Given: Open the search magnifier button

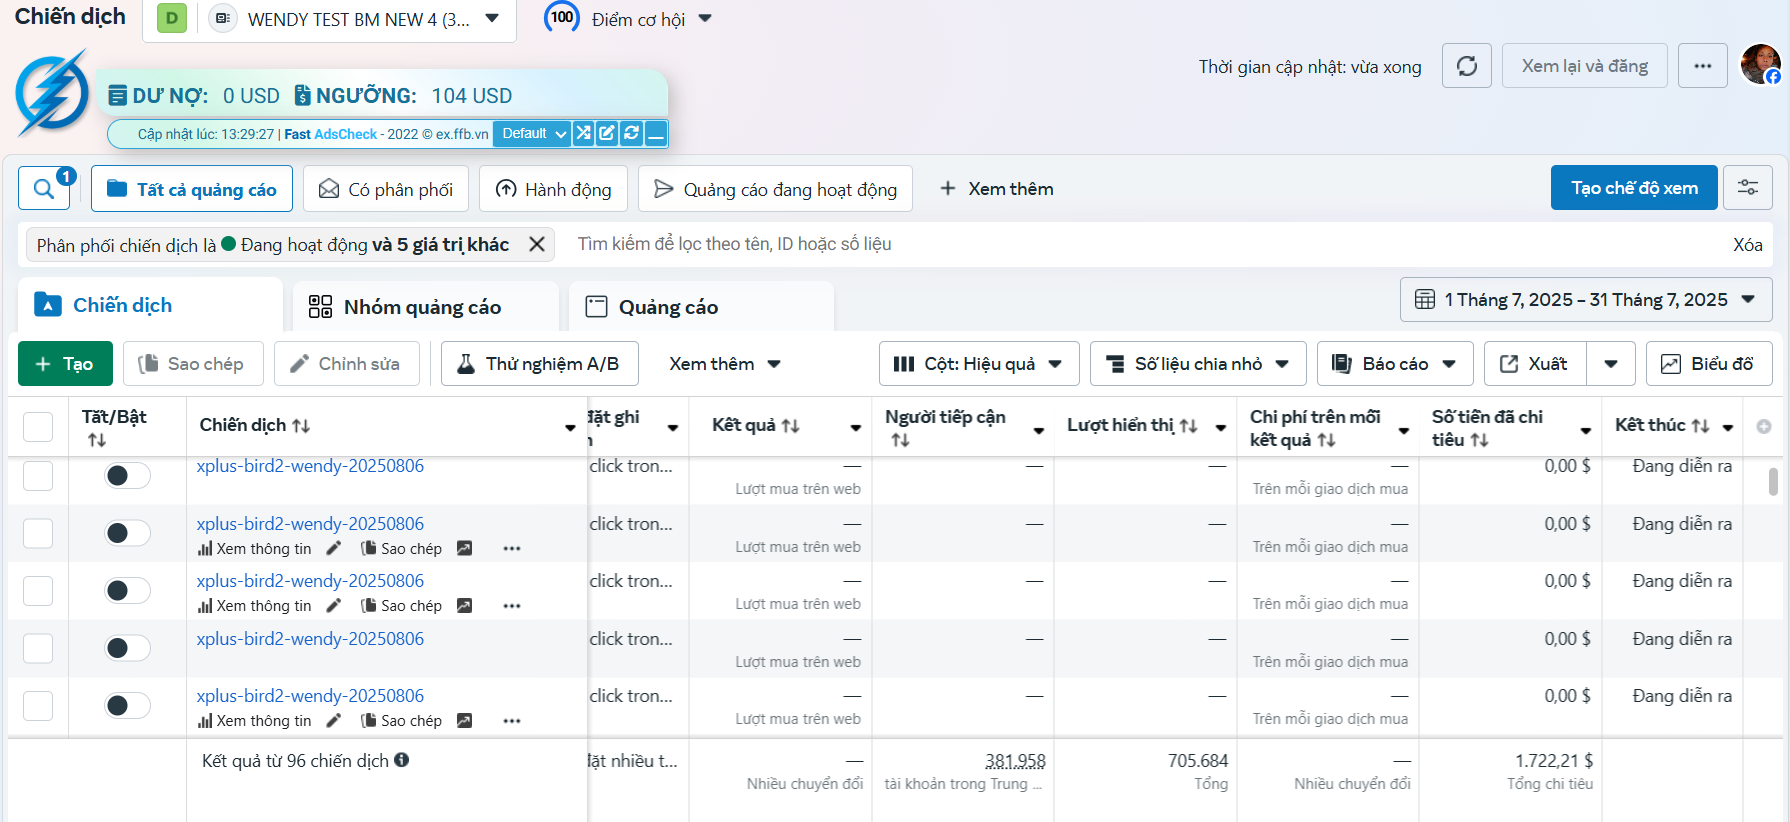Looking at the screenshot, I should click(x=44, y=188).
